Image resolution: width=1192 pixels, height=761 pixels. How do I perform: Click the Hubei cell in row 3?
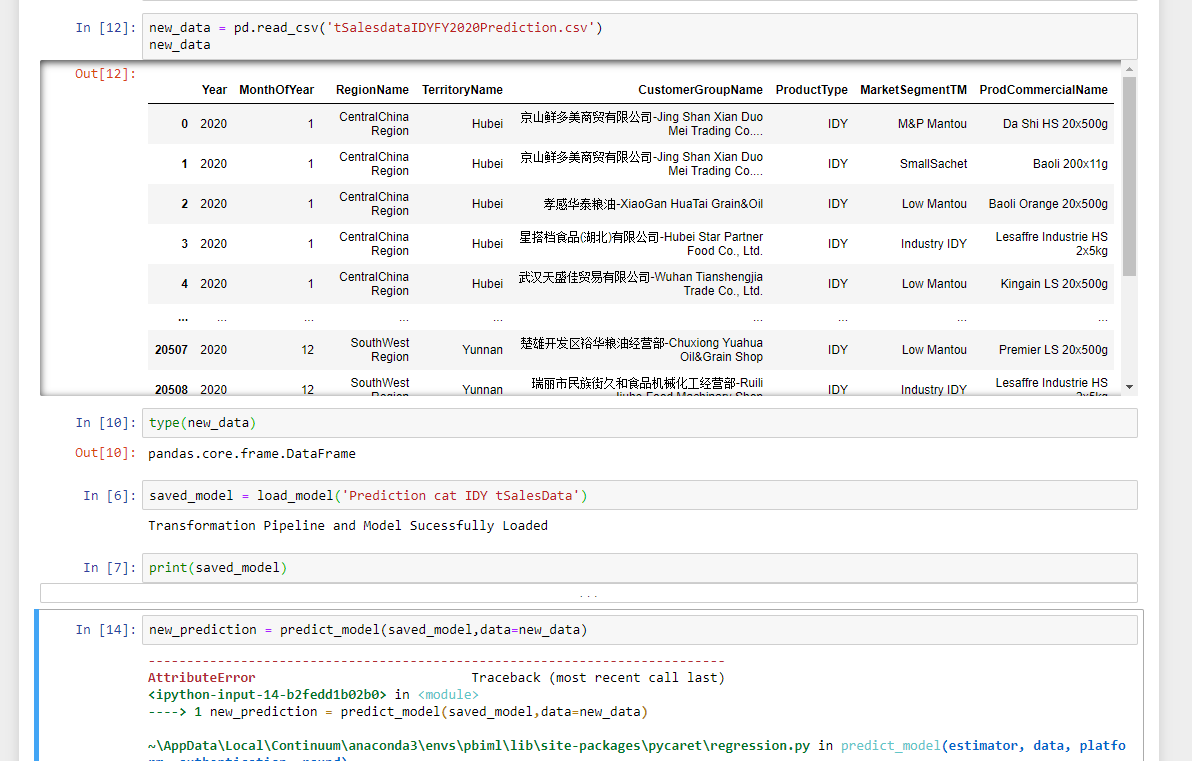tap(487, 243)
